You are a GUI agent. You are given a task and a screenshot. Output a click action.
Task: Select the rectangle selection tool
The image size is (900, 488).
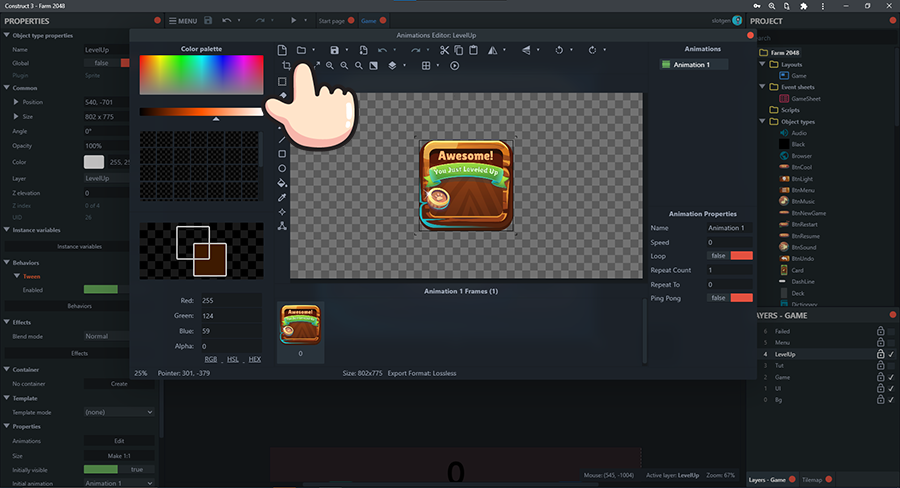[282, 82]
